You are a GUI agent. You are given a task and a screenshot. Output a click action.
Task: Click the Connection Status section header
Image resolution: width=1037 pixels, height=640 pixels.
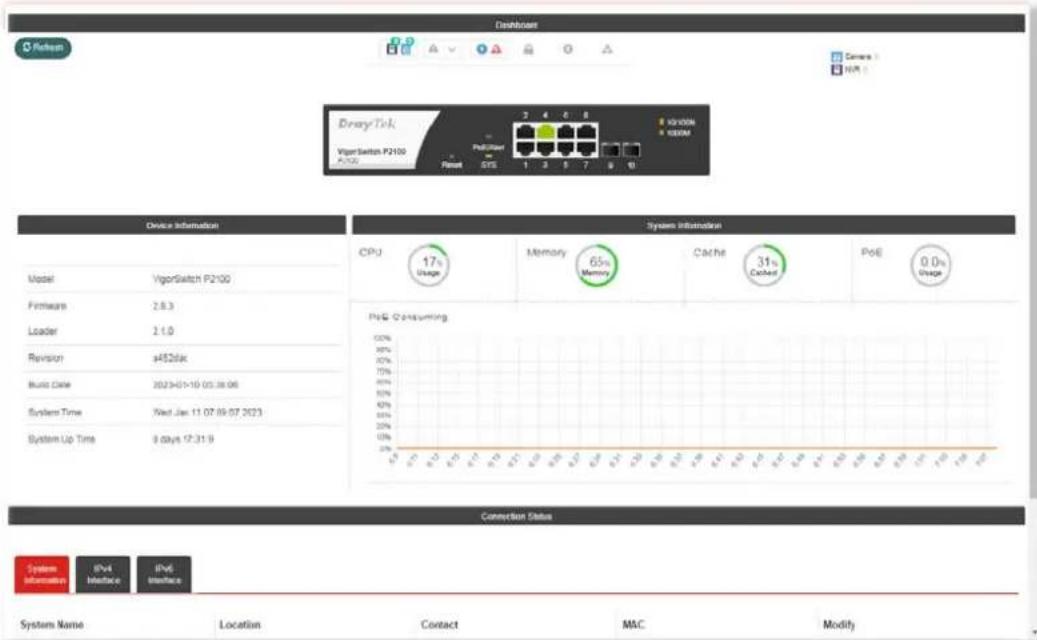point(517,516)
